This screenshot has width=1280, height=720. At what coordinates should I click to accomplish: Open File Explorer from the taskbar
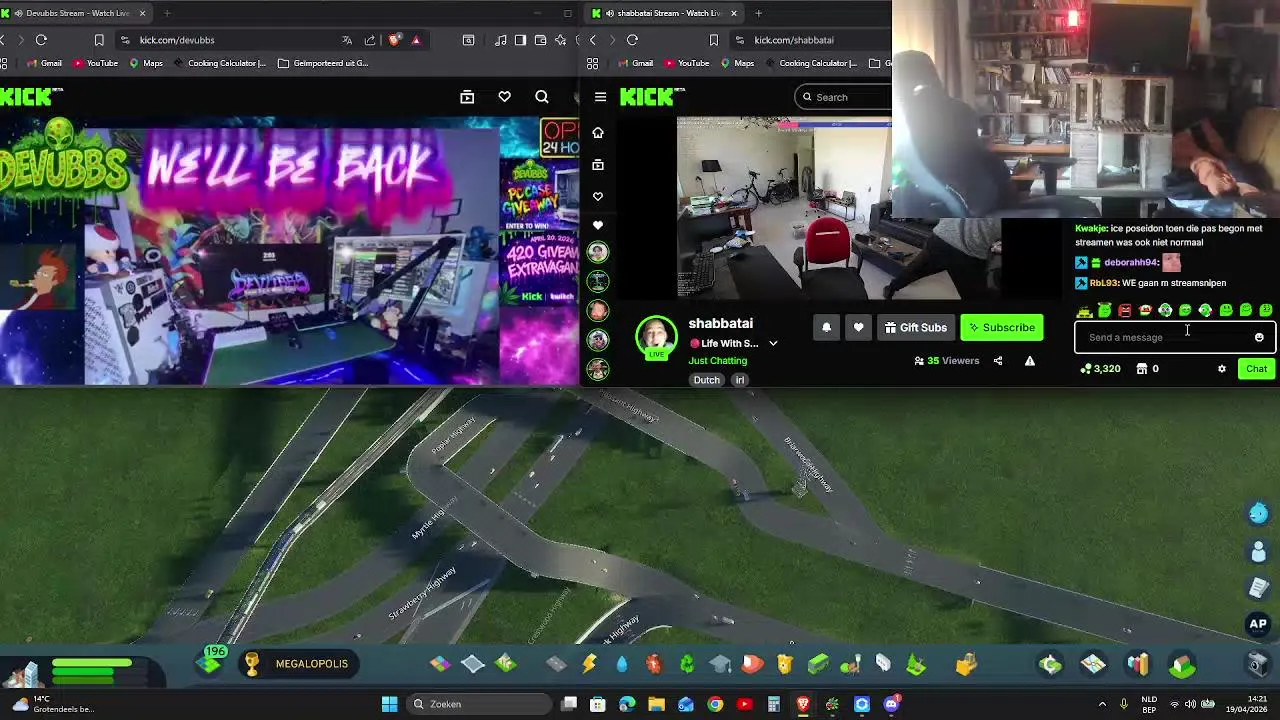tap(656, 704)
